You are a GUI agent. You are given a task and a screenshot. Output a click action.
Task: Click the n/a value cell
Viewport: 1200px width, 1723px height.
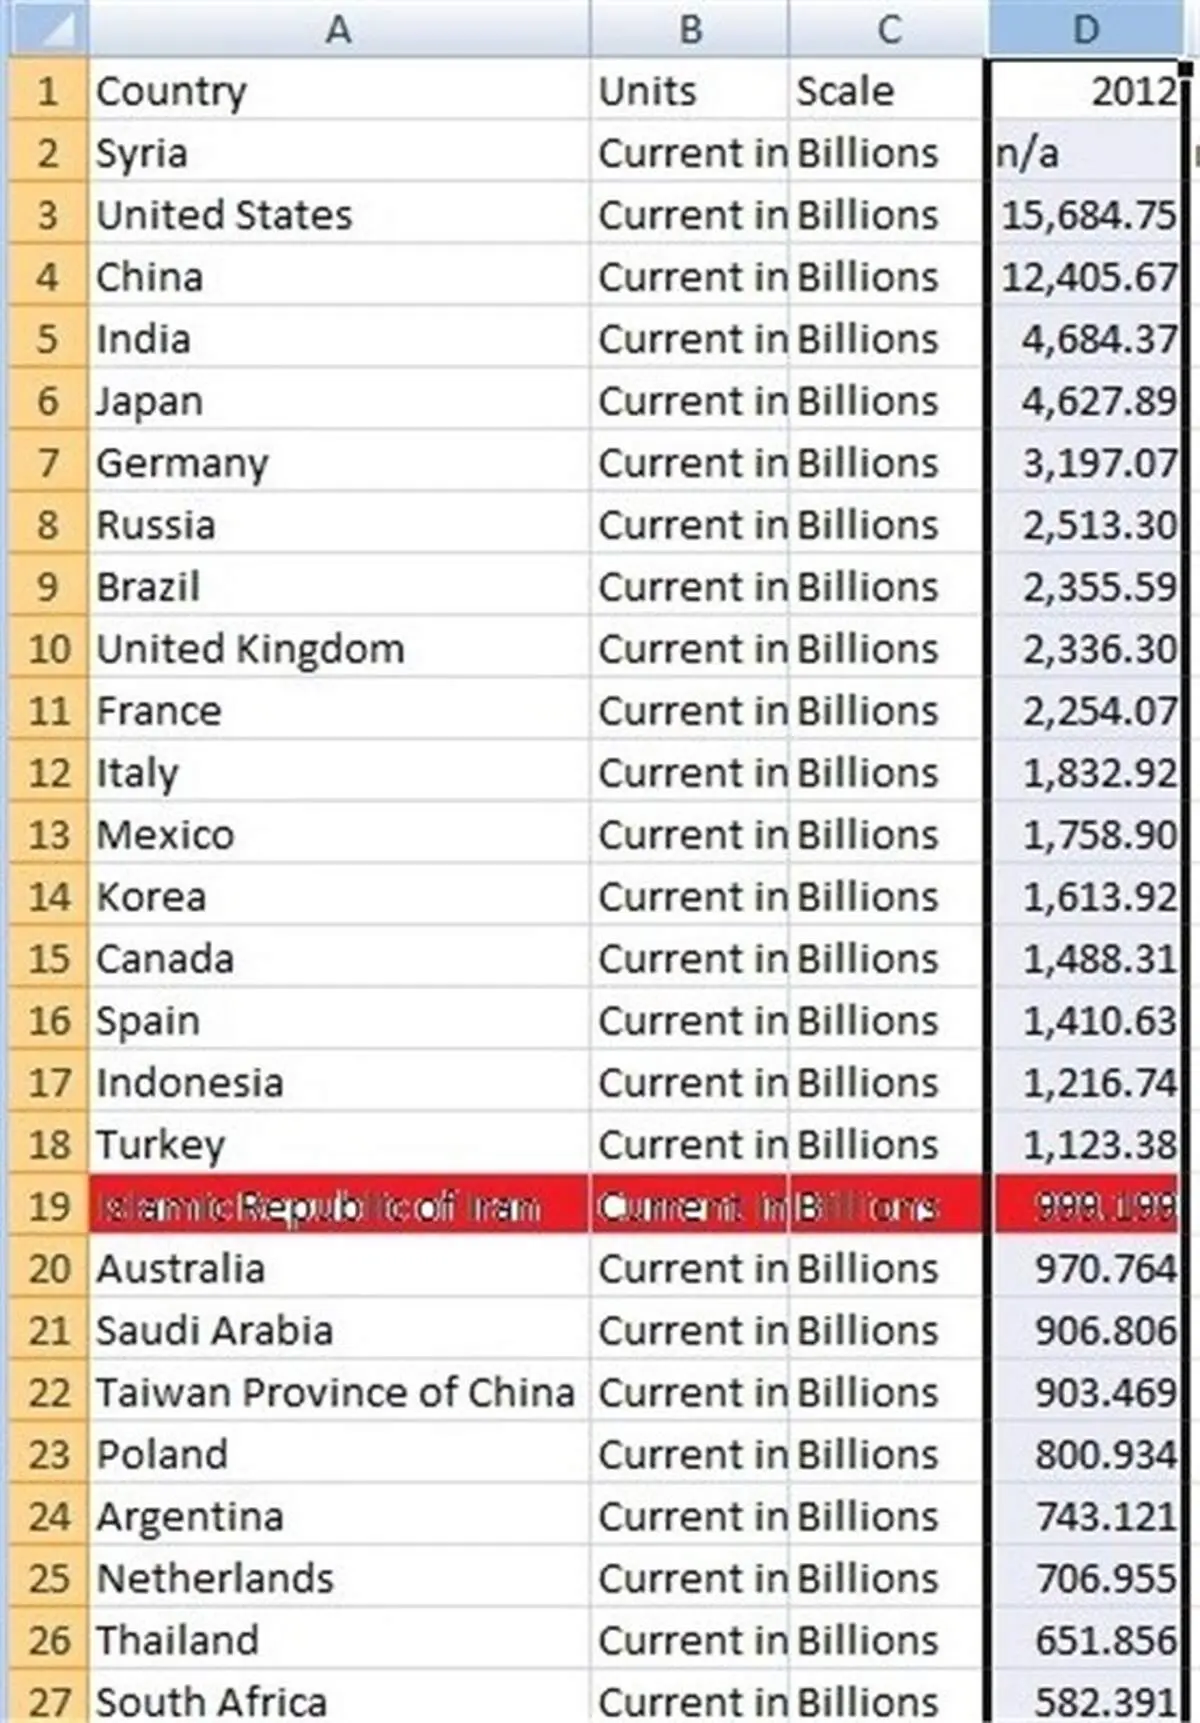[1087, 152]
